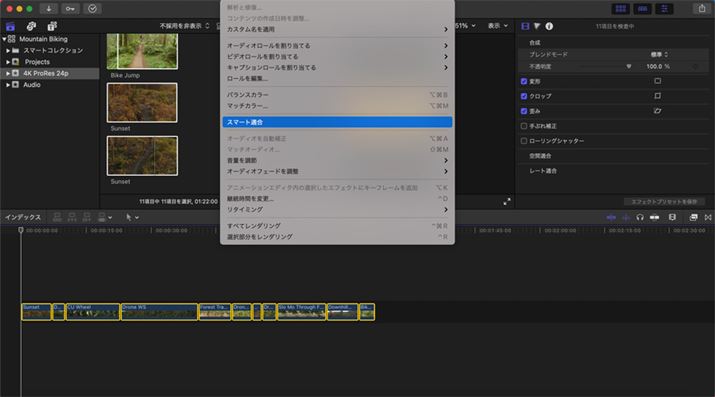
Task: Choose マッチカラー menu item
Action: click(337, 106)
